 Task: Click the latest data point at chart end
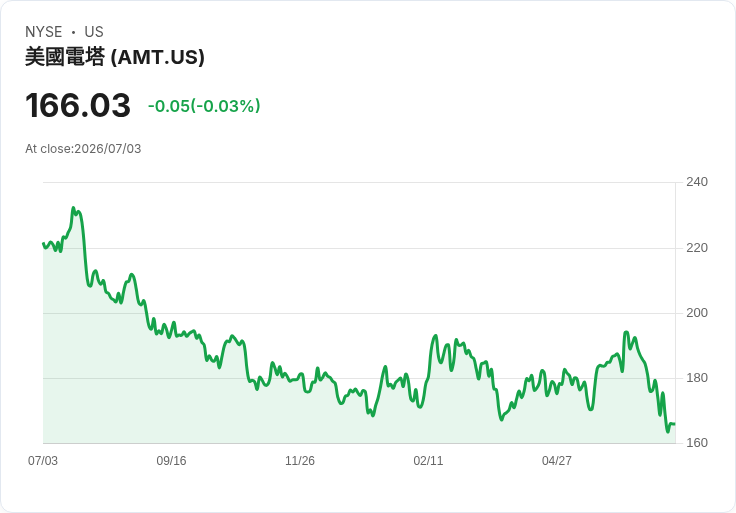tap(675, 424)
